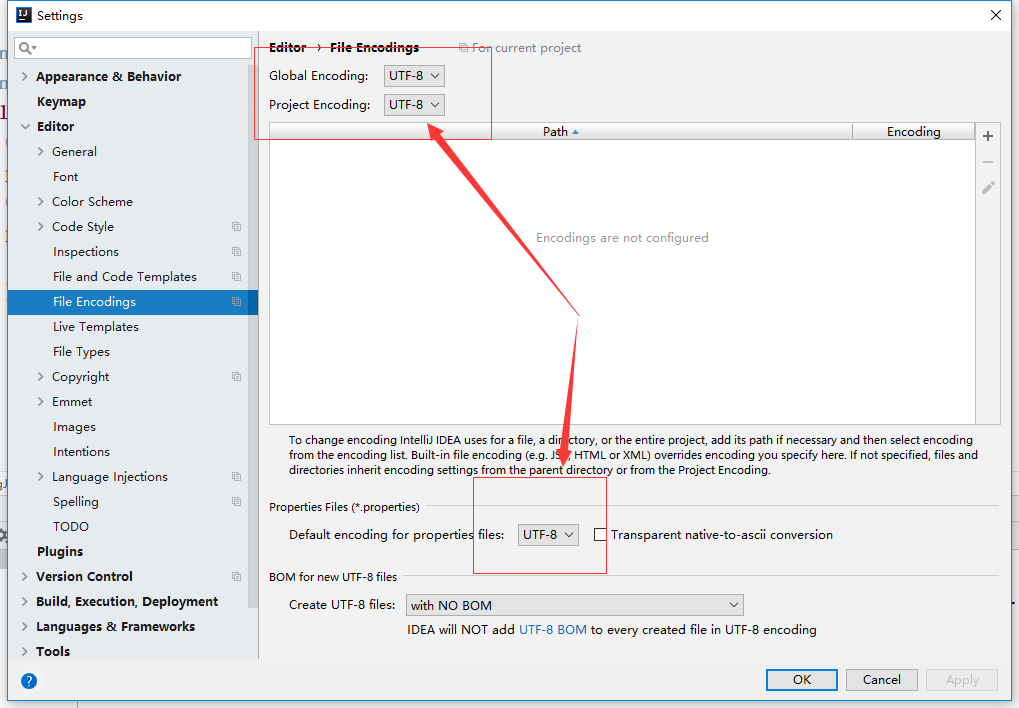
Task: Open the help question mark icon
Action: [x=29, y=680]
